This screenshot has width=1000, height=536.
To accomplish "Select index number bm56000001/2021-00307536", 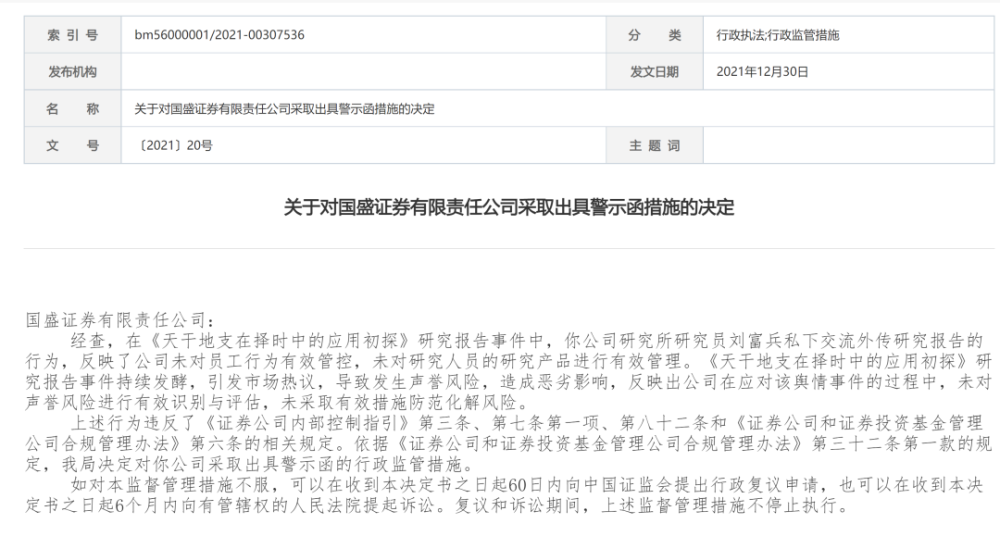I will tap(219, 35).
